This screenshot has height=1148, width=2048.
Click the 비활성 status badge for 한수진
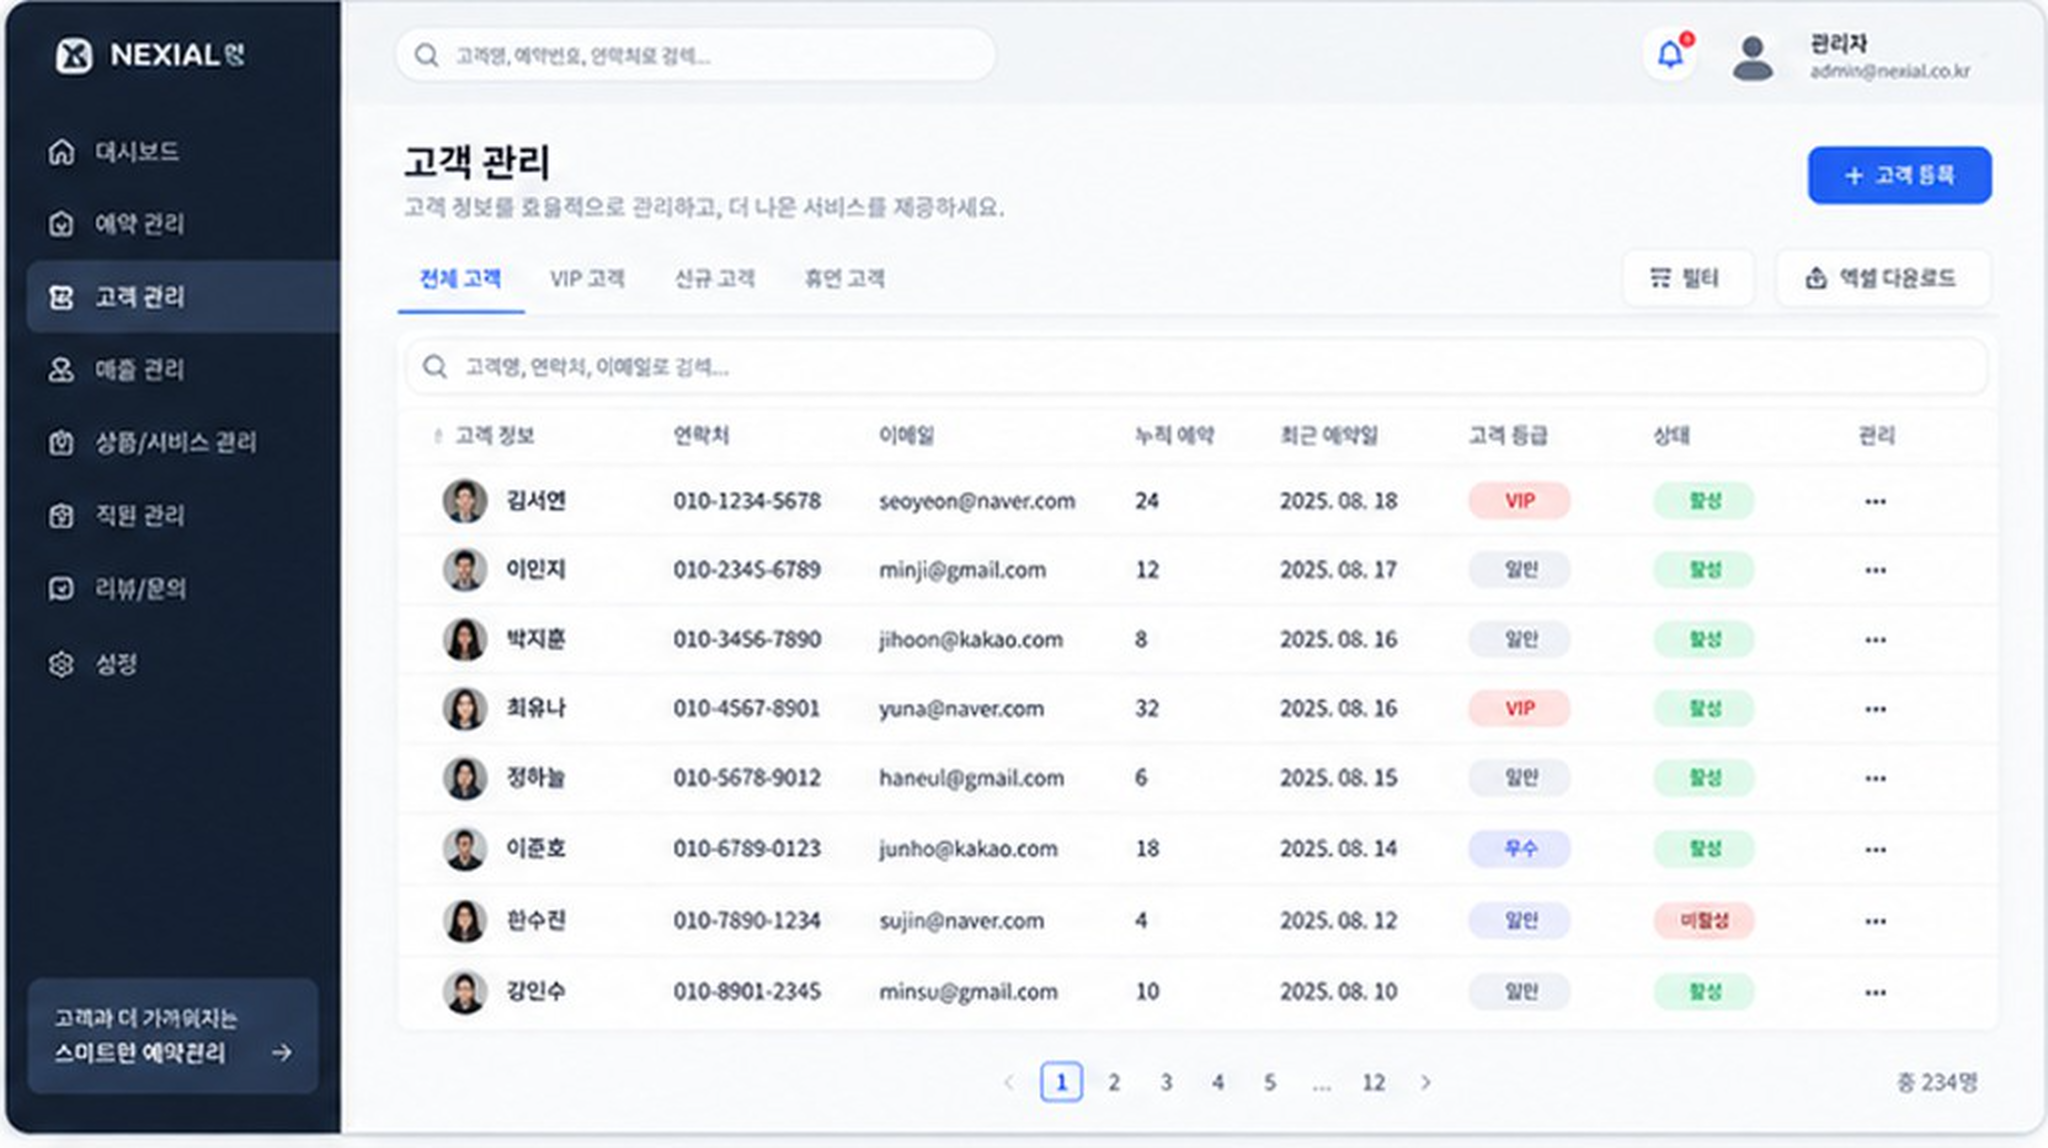1703,921
